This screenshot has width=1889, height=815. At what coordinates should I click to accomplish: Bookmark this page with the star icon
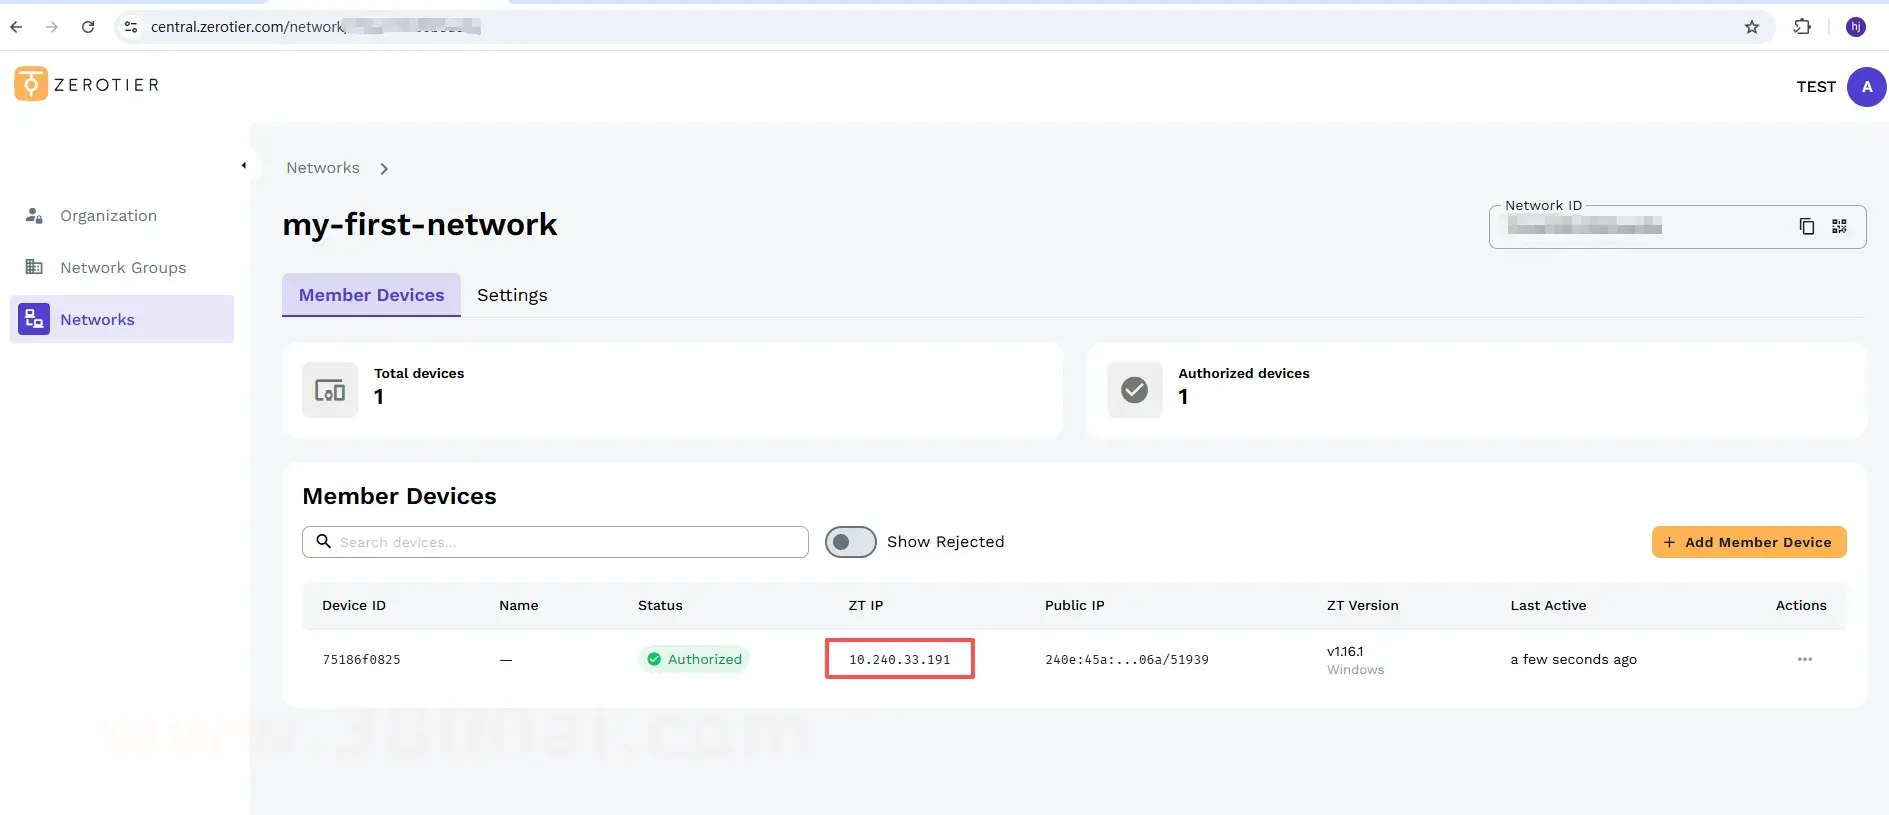pos(1751,27)
